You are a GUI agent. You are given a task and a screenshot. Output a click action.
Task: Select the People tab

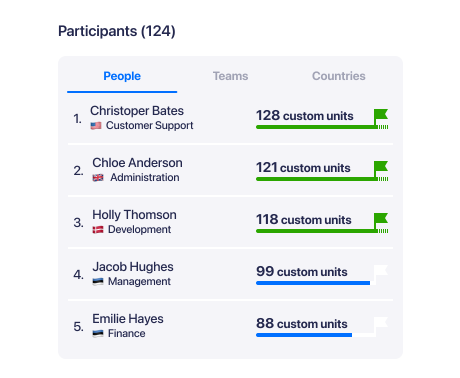122,76
